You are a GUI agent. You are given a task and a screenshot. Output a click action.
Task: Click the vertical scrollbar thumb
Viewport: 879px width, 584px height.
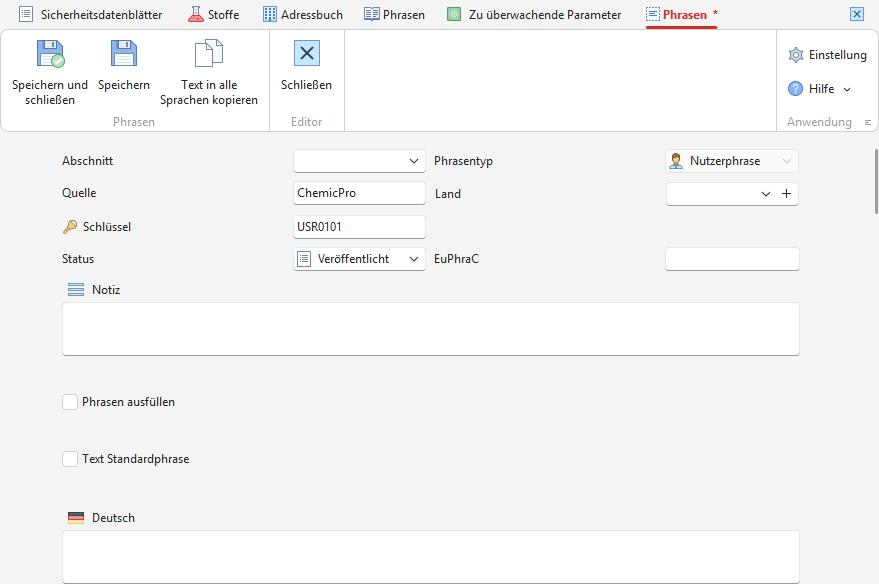click(x=876, y=182)
